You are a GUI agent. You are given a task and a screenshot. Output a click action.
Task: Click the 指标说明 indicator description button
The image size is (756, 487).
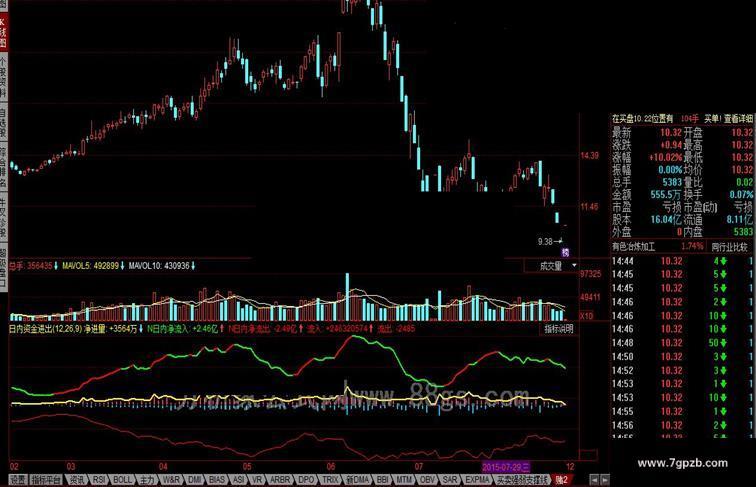point(559,329)
